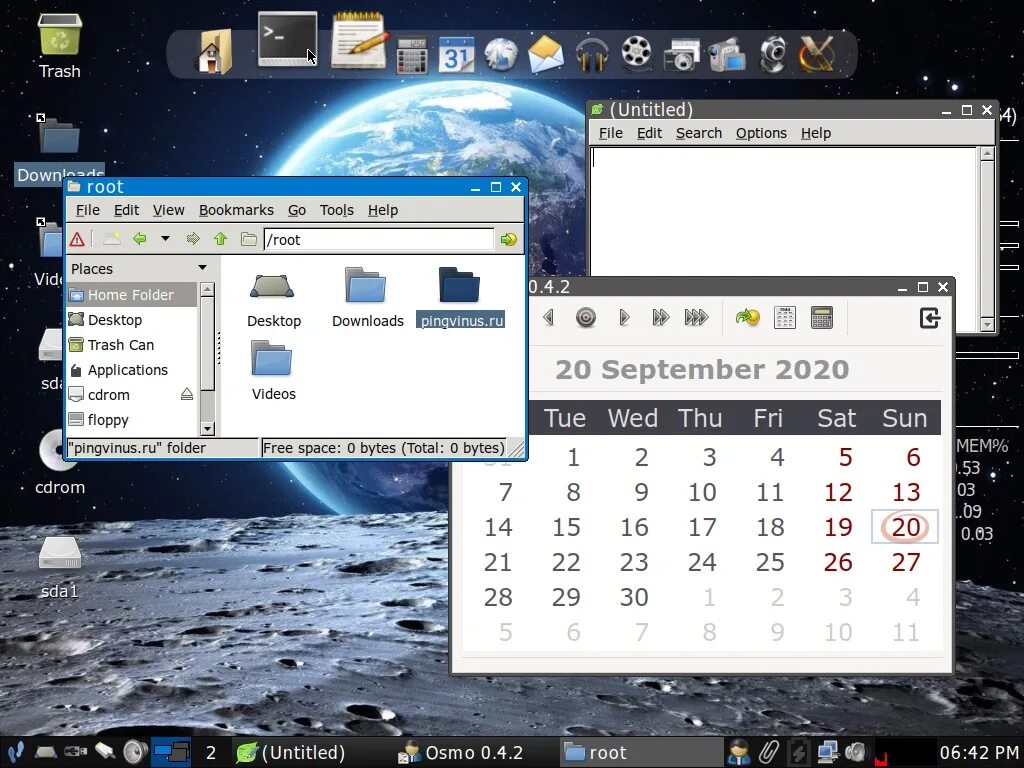This screenshot has width=1024, height=768.
Task: Select the Videos folder in file manager
Action: (273, 371)
